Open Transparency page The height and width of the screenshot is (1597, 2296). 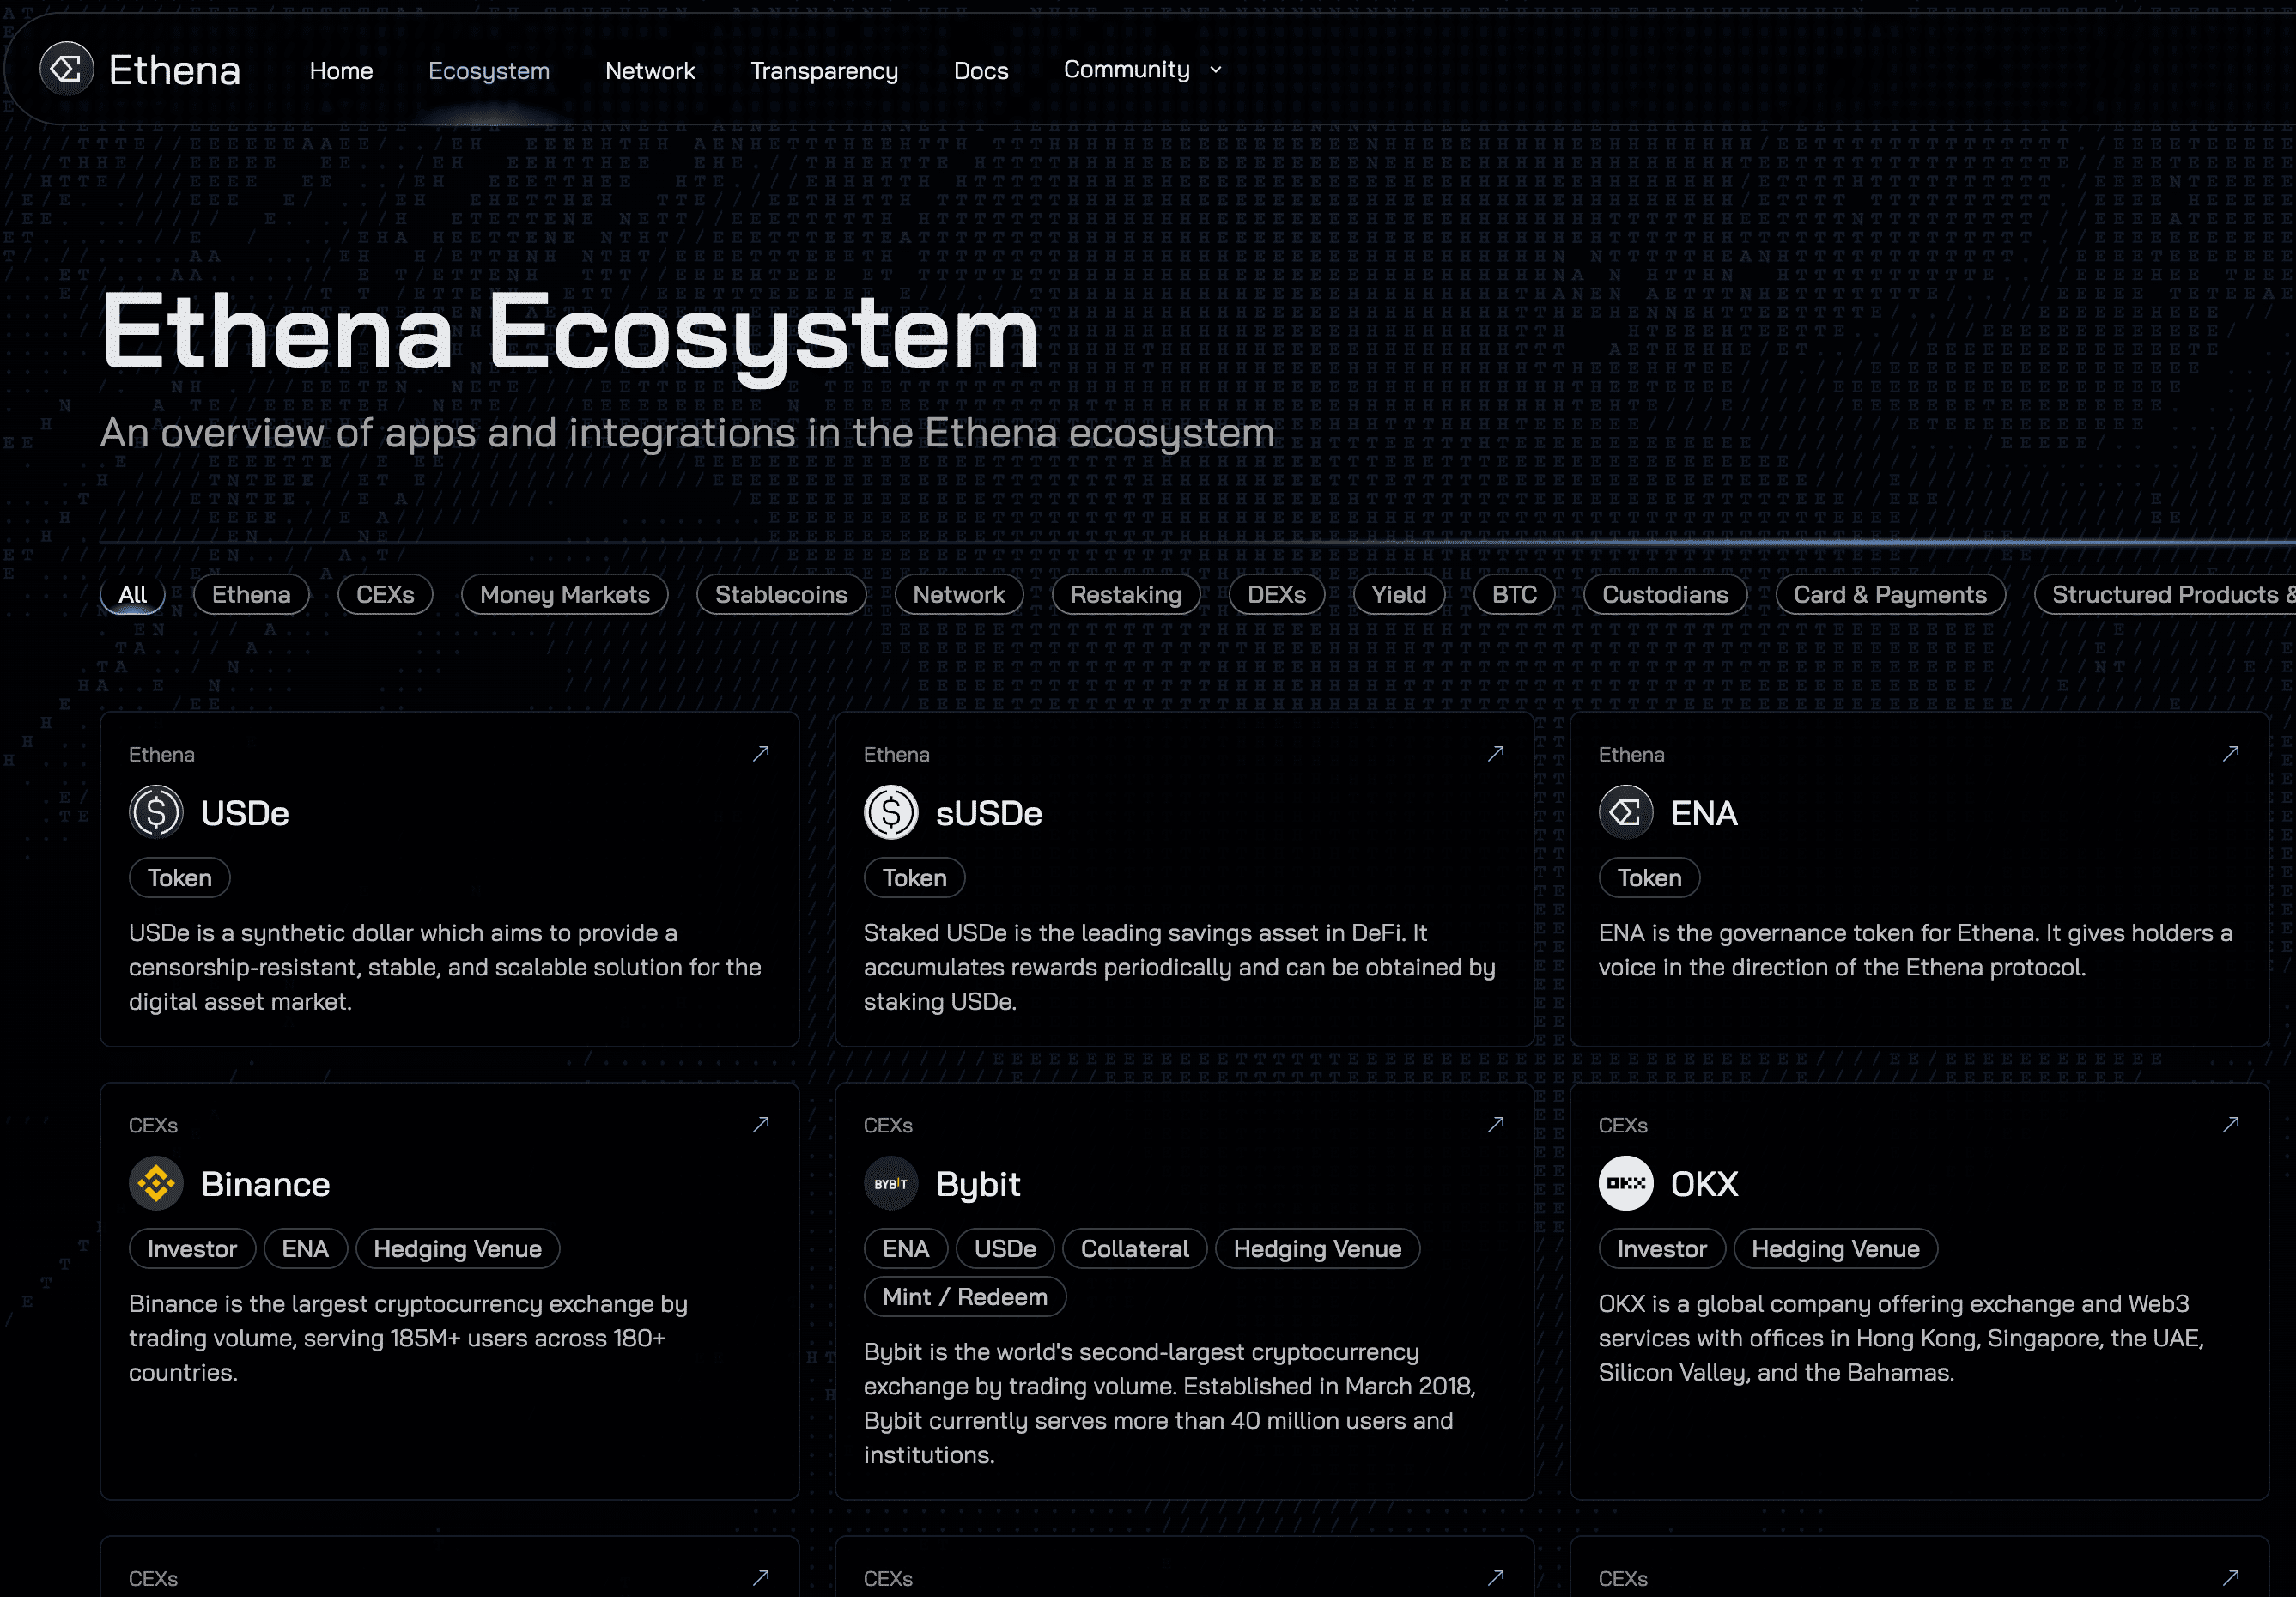[824, 71]
